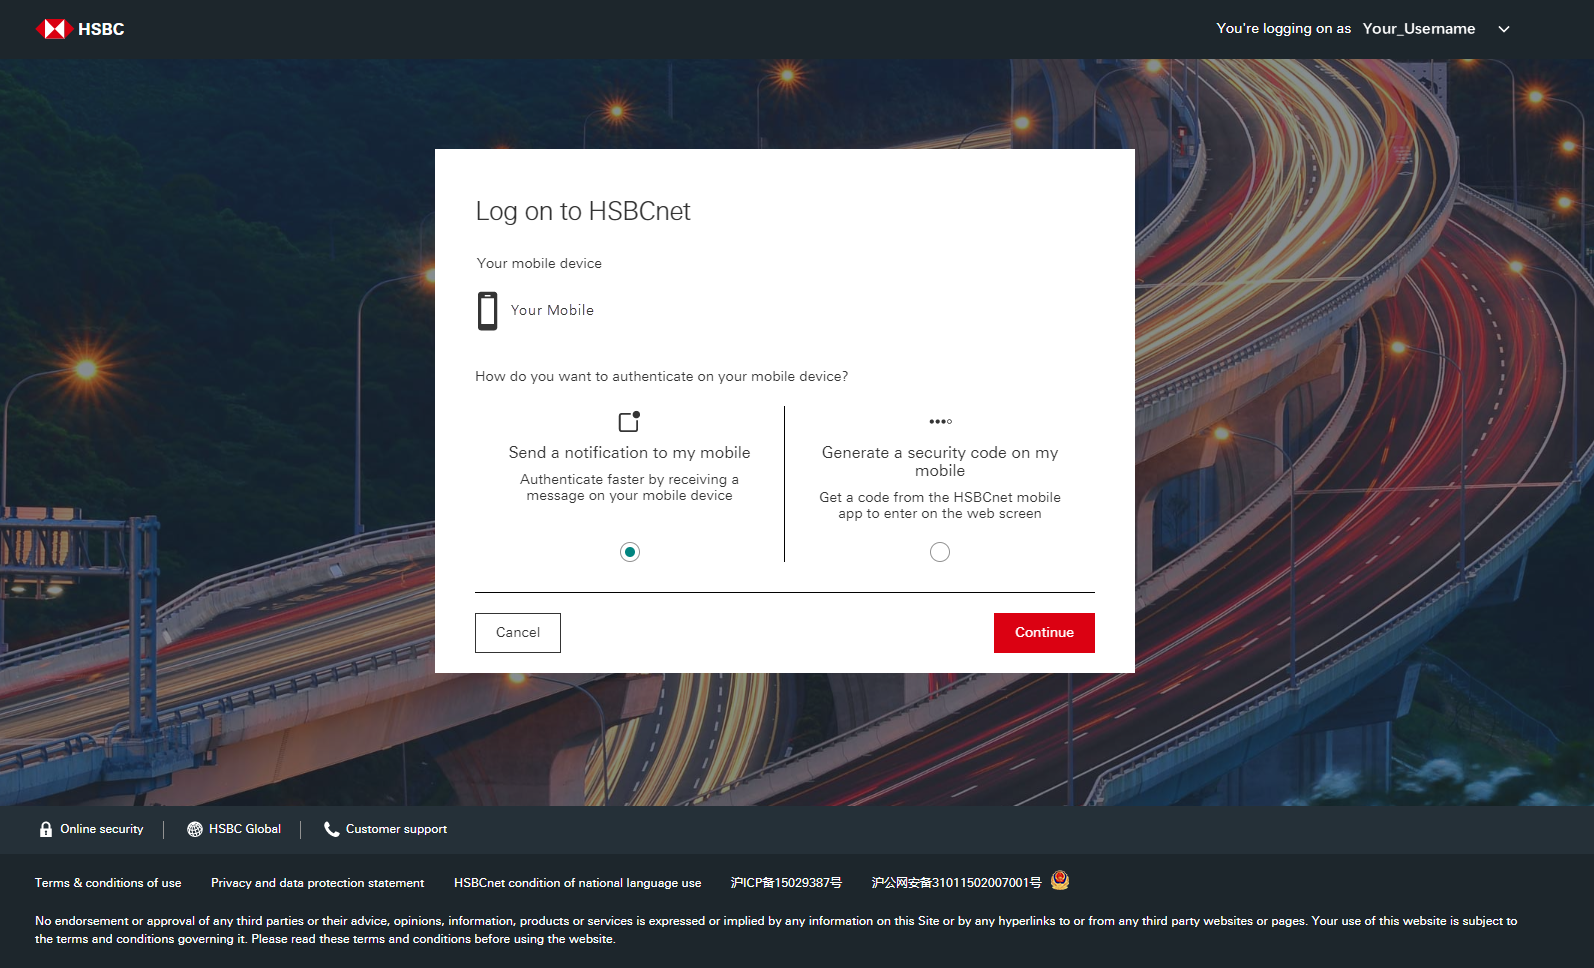Click the notification icon above 'Send a notification'
1594x968 pixels.
629,421
